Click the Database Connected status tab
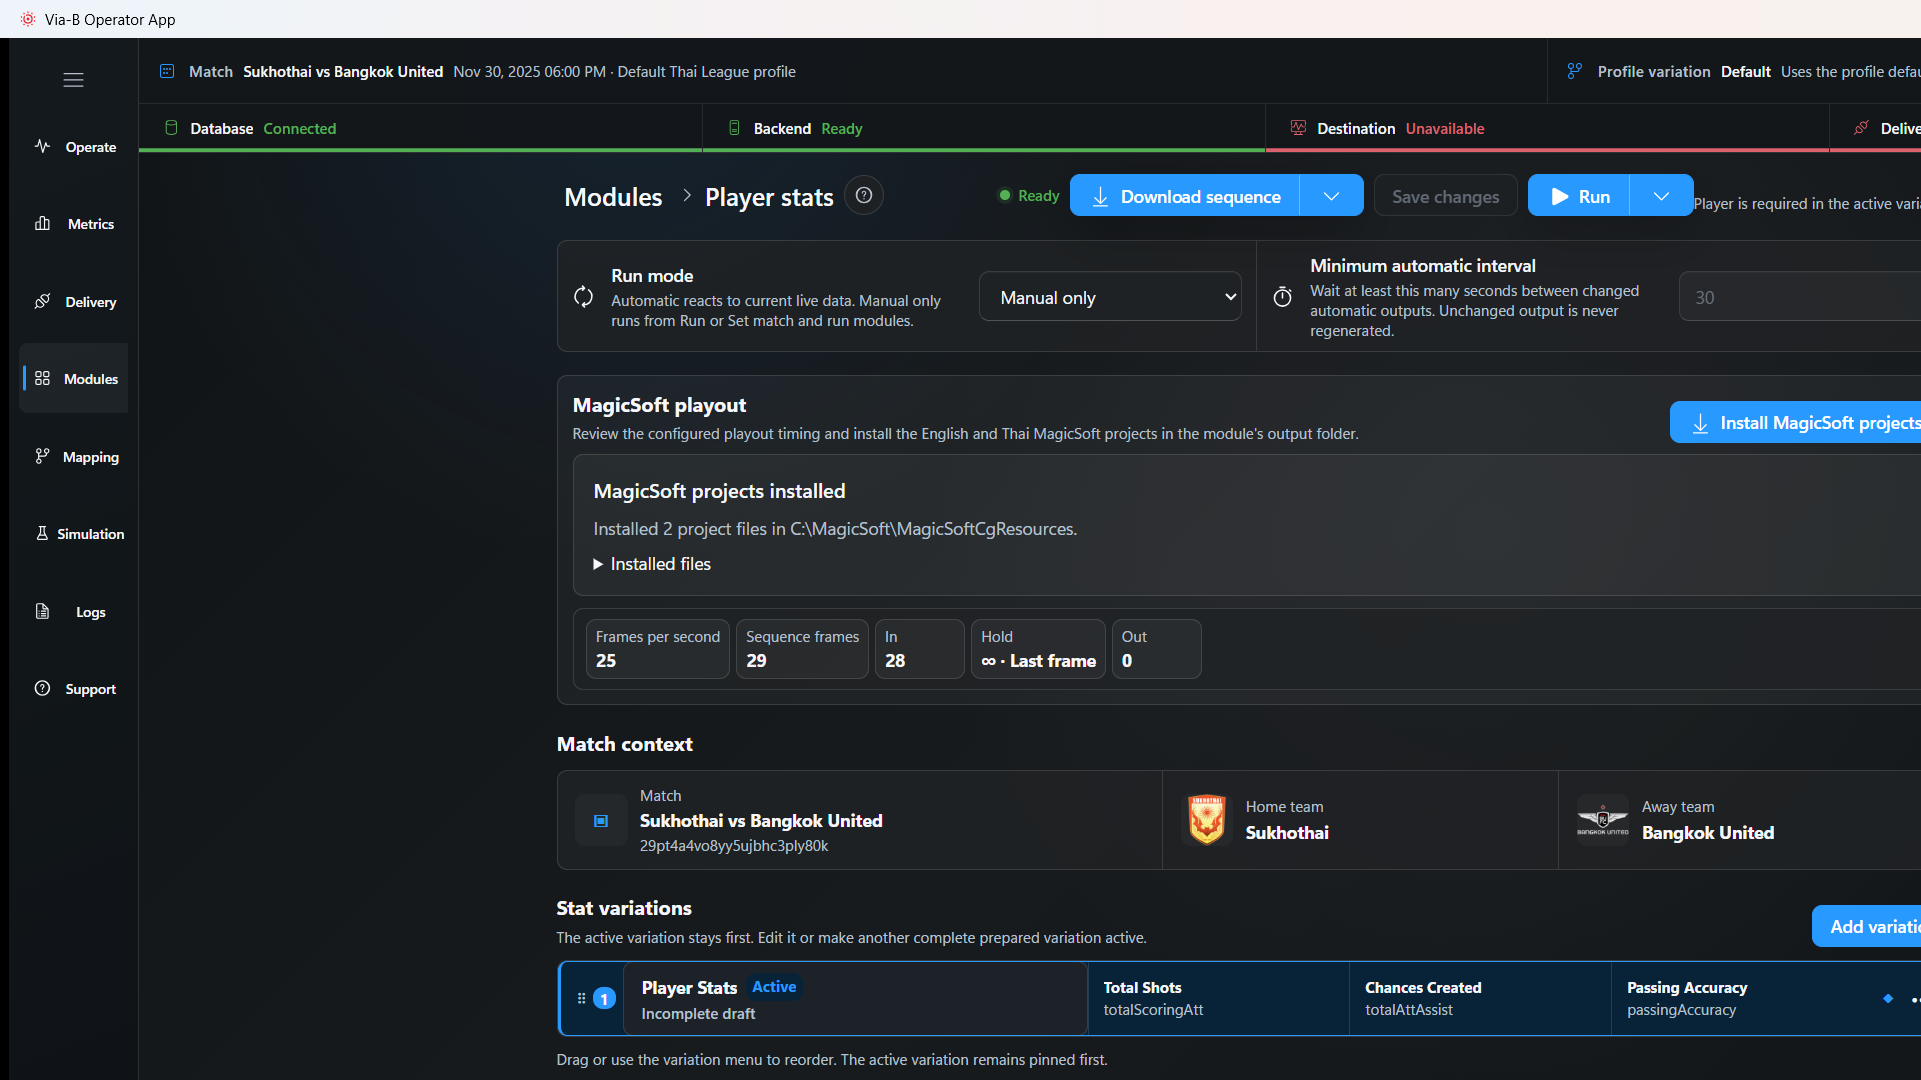This screenshot has width=1921, height=1080. (x=420, y=128)
